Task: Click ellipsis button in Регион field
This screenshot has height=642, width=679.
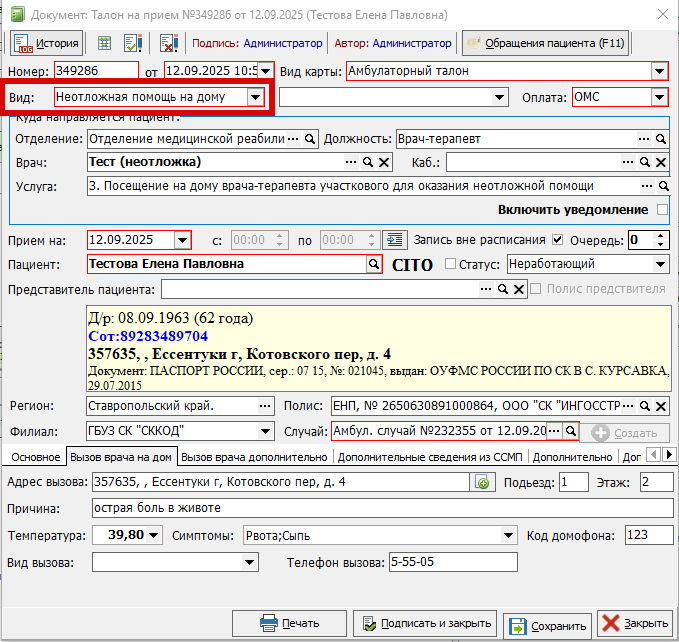Action: tap(265, 407)
